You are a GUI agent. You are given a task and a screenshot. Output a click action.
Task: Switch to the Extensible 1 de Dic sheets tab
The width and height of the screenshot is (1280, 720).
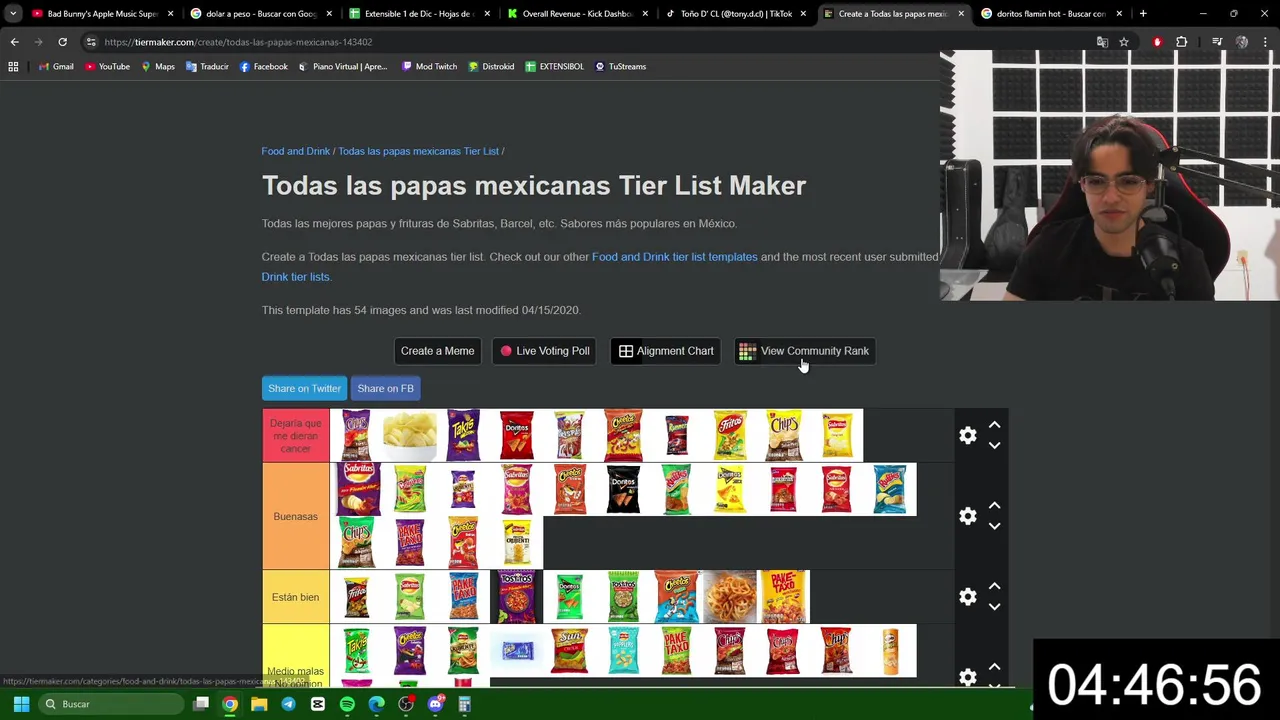pyautogui.click(x=418, y=14)
